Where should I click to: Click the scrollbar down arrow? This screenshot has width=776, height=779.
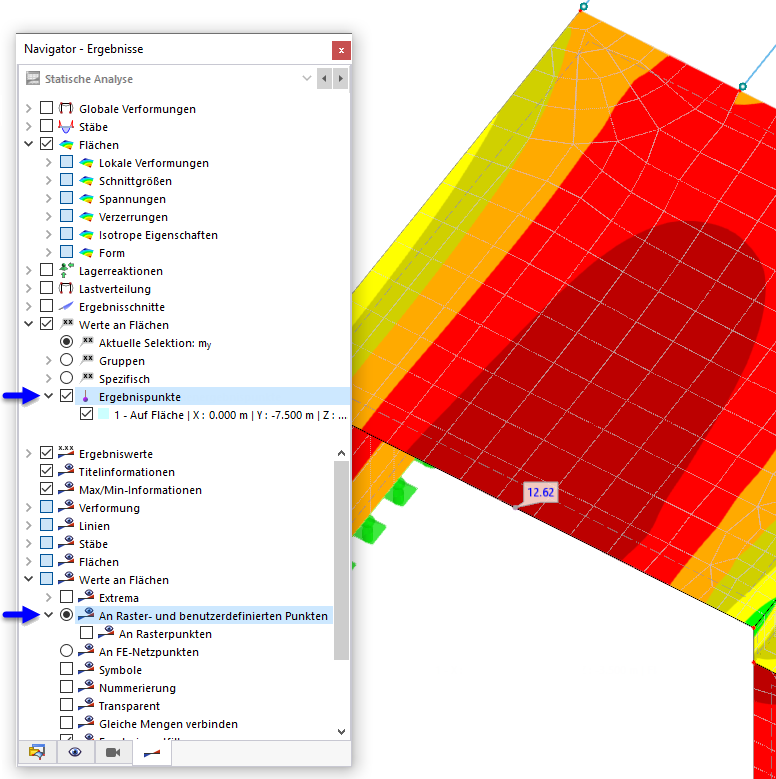click(341, 732)
